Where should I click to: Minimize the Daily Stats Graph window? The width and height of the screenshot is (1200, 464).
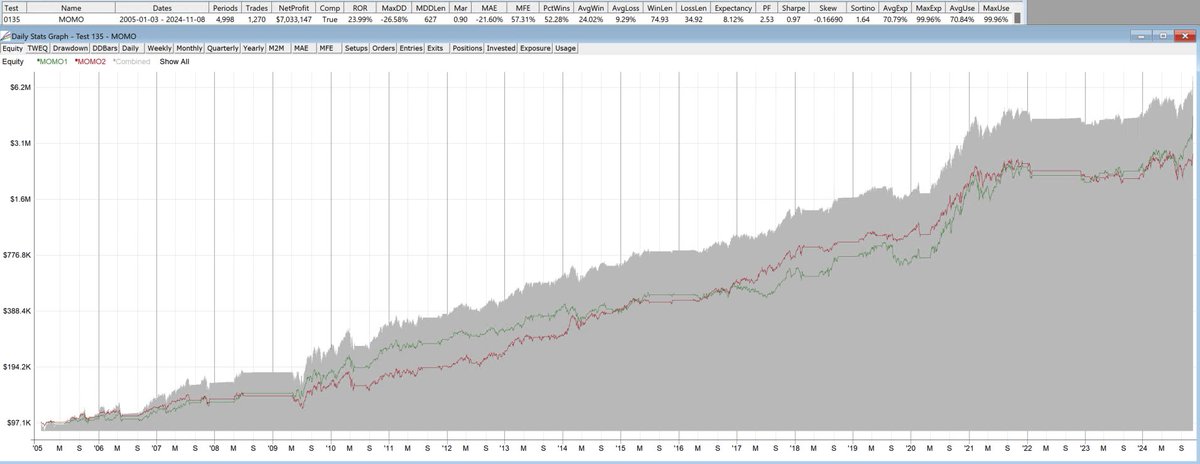(x=1141, y=36)
